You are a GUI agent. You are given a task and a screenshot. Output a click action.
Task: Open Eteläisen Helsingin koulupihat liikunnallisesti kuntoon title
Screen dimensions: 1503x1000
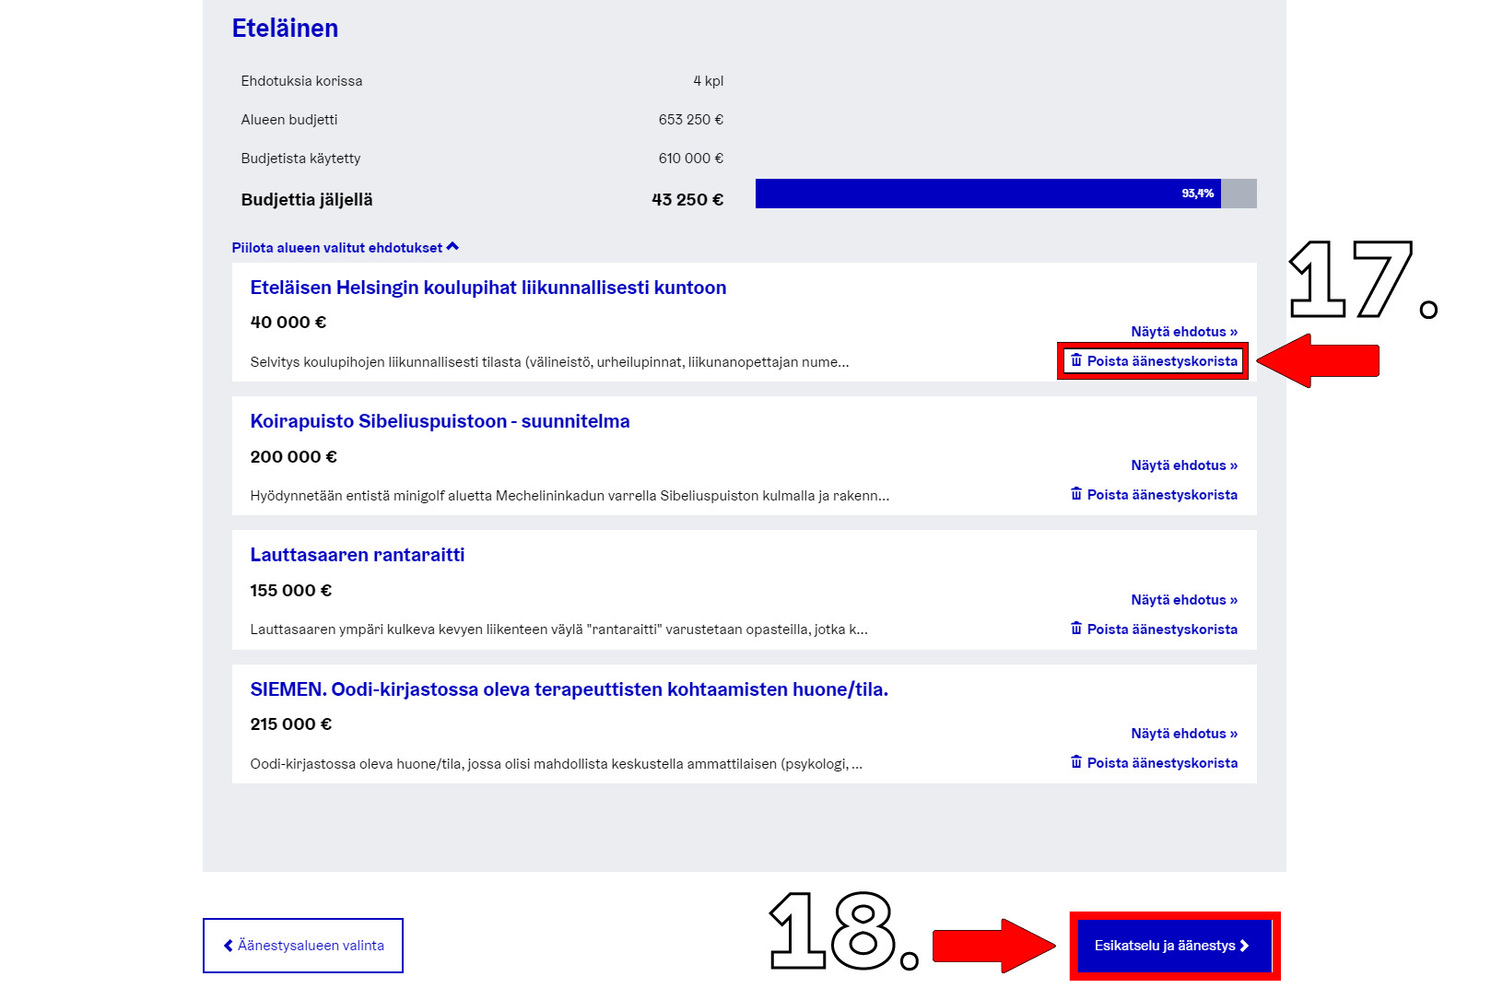[488, 288]
